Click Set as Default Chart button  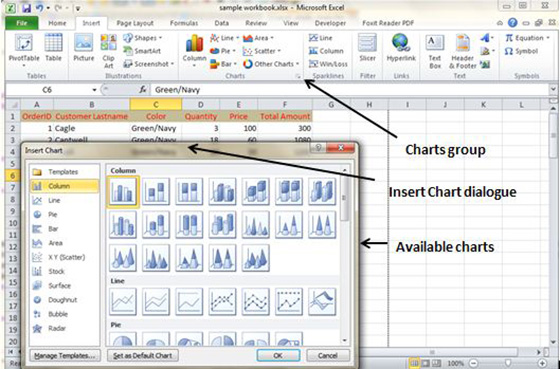tap(142, 355)
